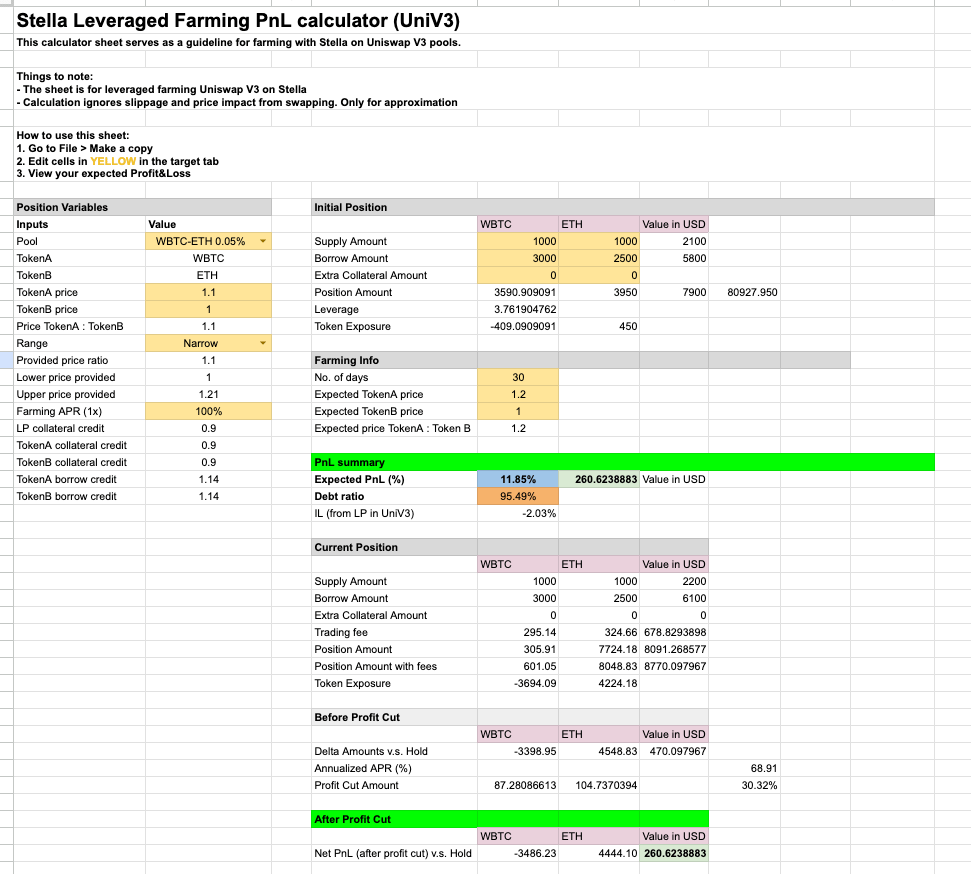Select the No. of days value 30
Screen dimensions: 971x874
(x=518, y=377)
